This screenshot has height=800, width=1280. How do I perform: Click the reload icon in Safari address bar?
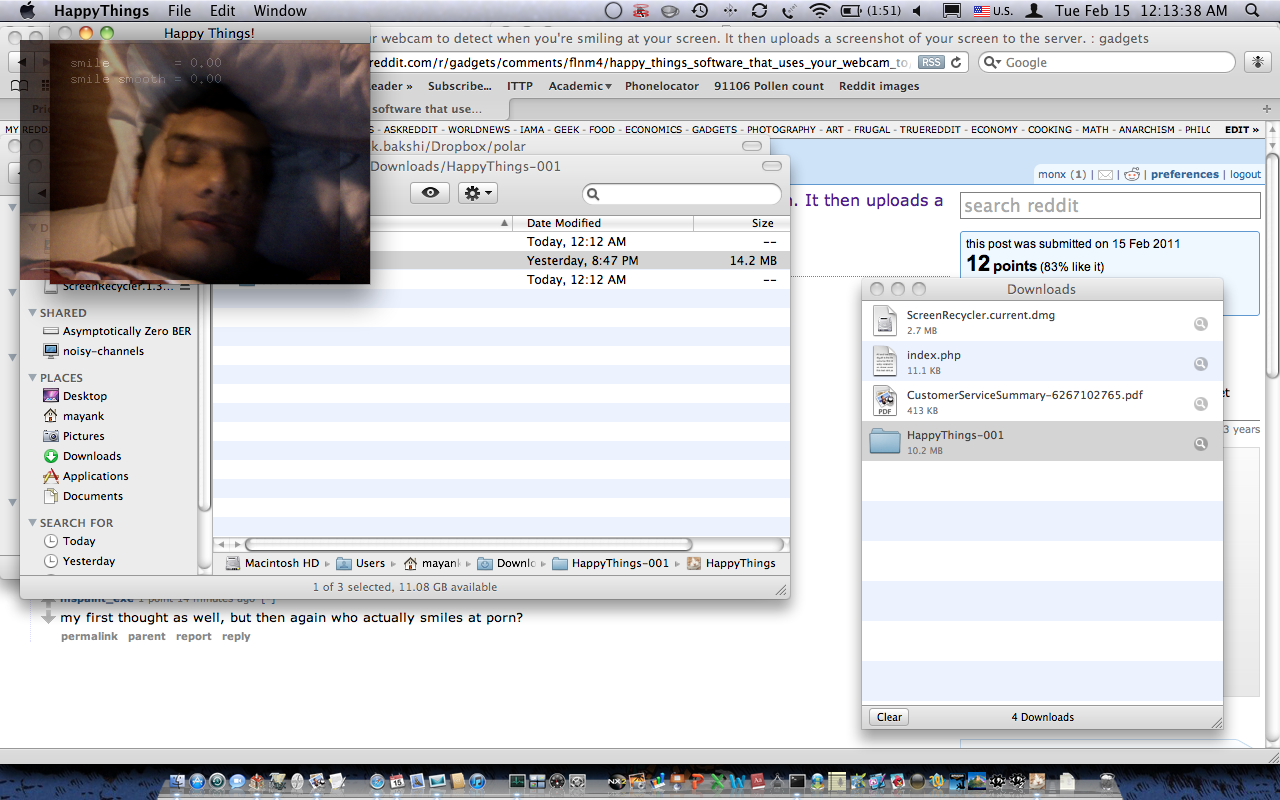[x=957, y=62]
